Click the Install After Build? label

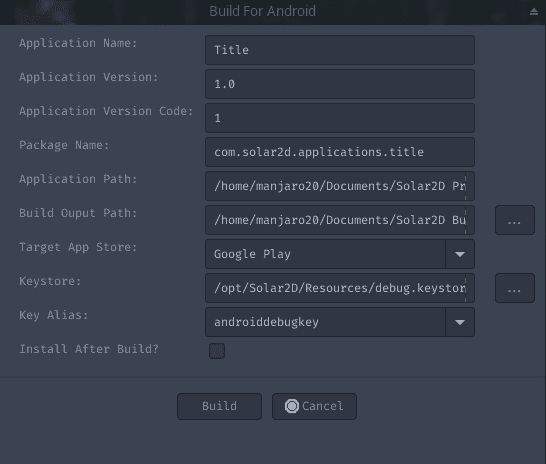pyautogui.click(x=89, y=349)
